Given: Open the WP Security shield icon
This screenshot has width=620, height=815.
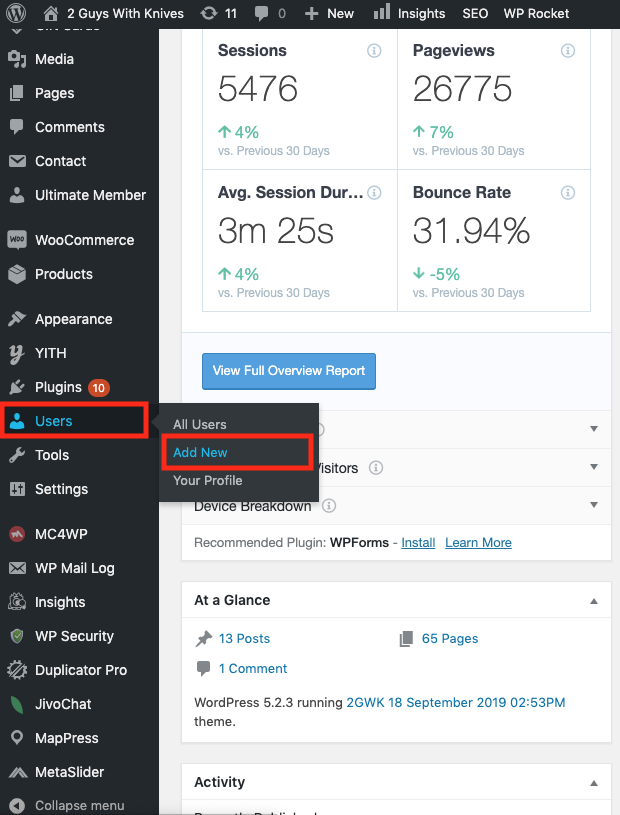Looking at the screenshot, I should 17,636.
